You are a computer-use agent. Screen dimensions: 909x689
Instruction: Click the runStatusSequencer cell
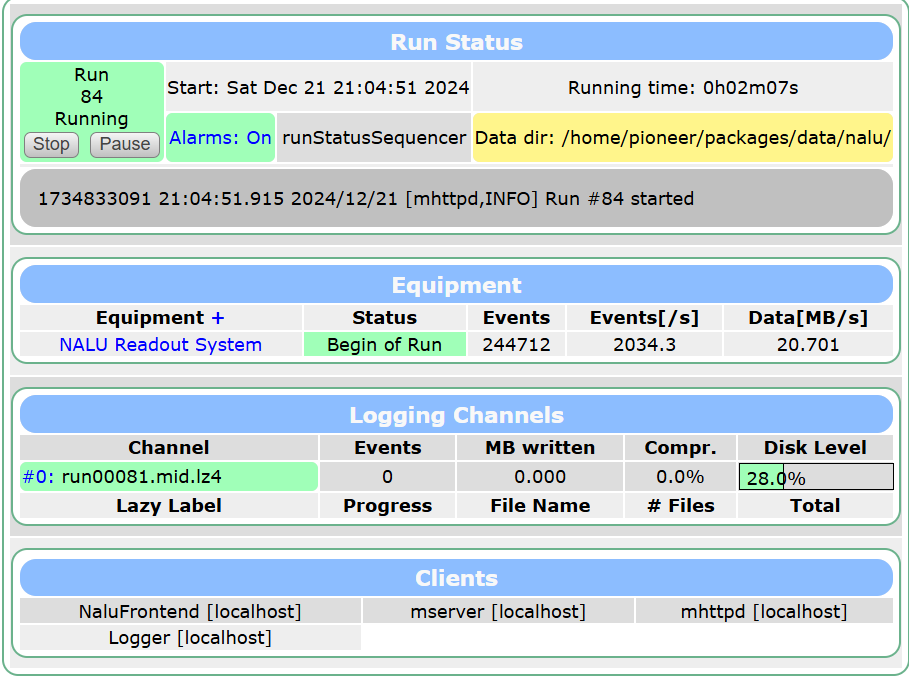tap(374, 138)
